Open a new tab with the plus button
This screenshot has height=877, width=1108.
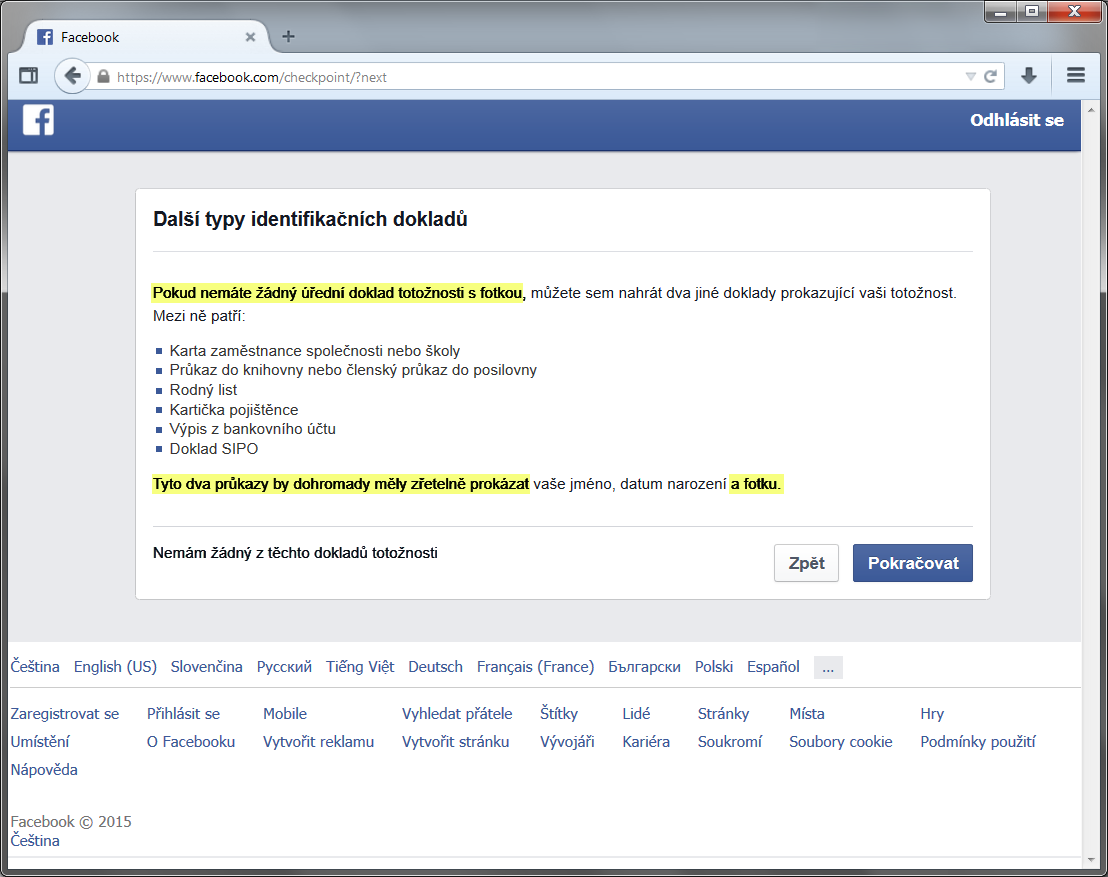(288, 37)
